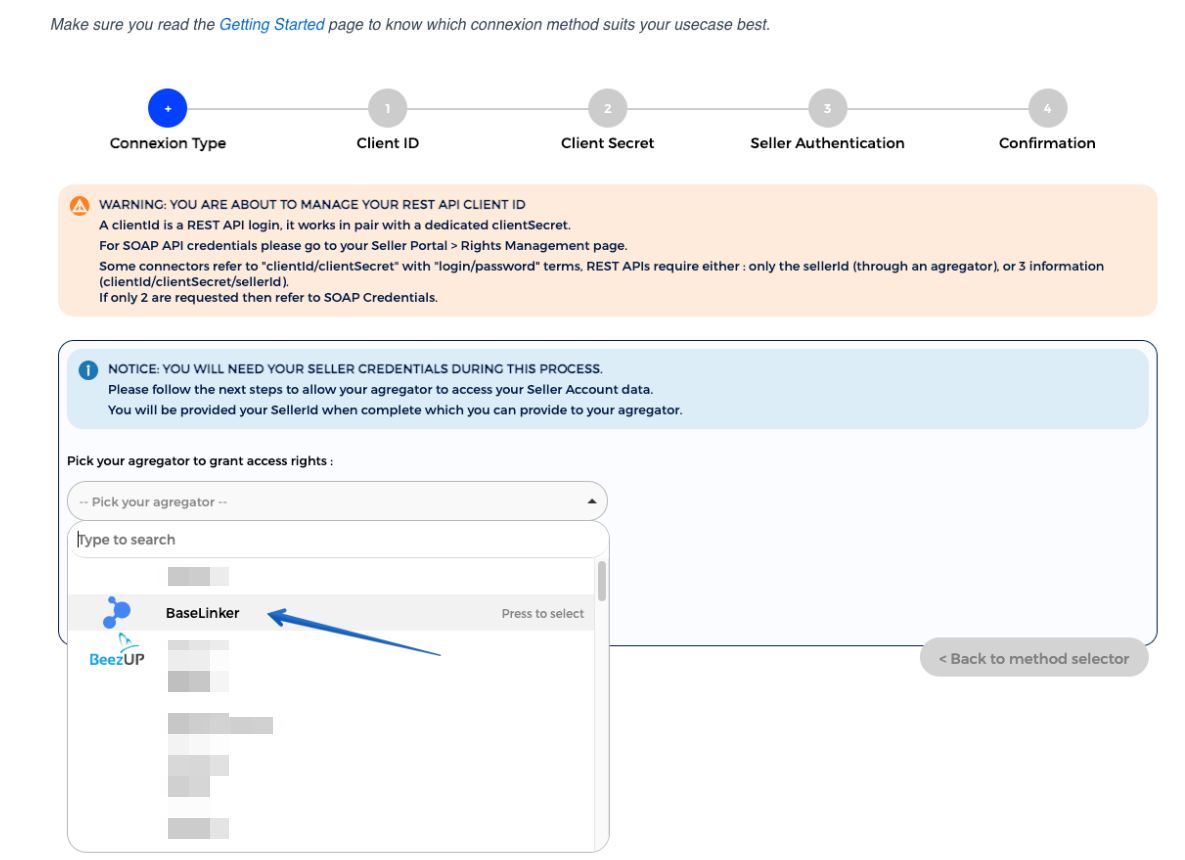
Task: Select step 2 circle for Client Secret
Action: tap(607, 108)
